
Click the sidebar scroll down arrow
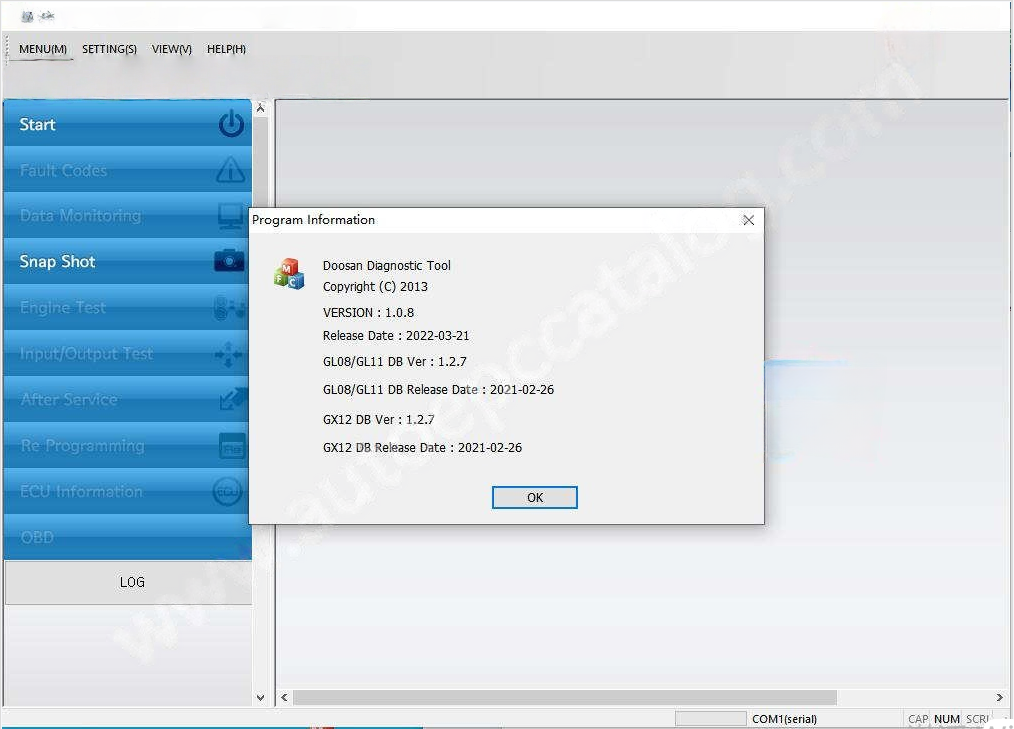261,698
